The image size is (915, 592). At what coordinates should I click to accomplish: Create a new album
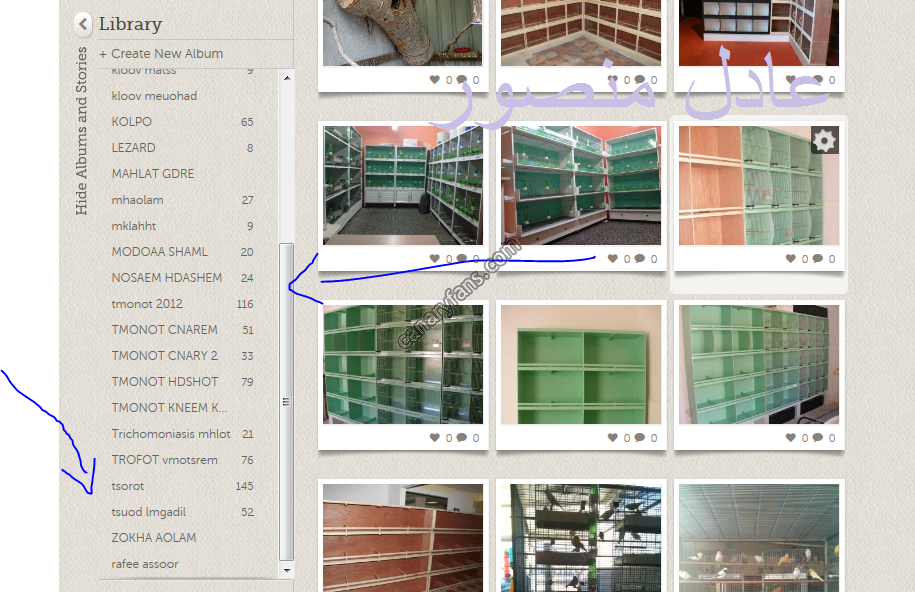(161, 54)
